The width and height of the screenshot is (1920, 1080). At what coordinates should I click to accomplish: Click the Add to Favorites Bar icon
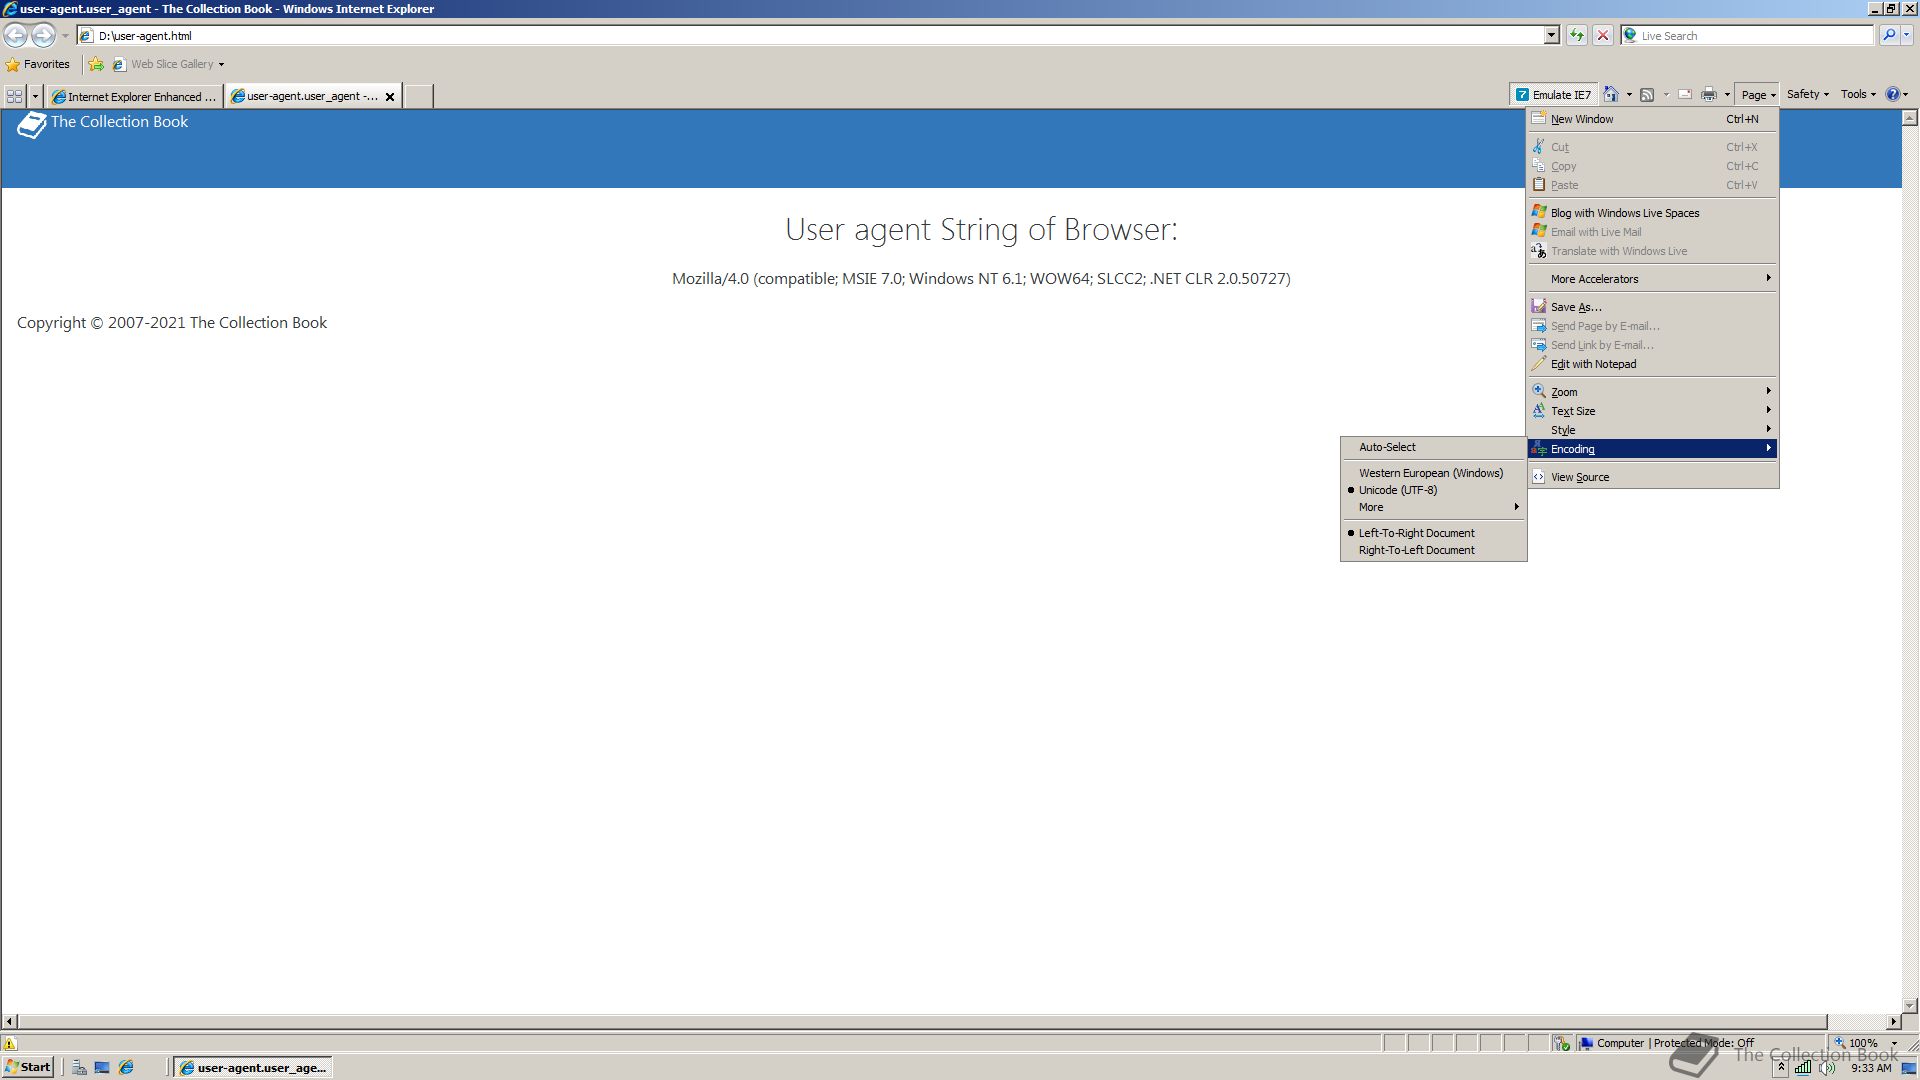click(96, 64)
